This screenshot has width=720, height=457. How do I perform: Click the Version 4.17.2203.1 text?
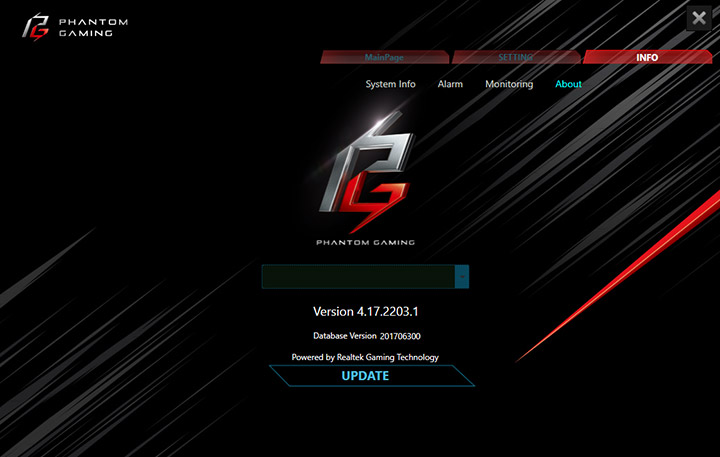pos(366,312)
